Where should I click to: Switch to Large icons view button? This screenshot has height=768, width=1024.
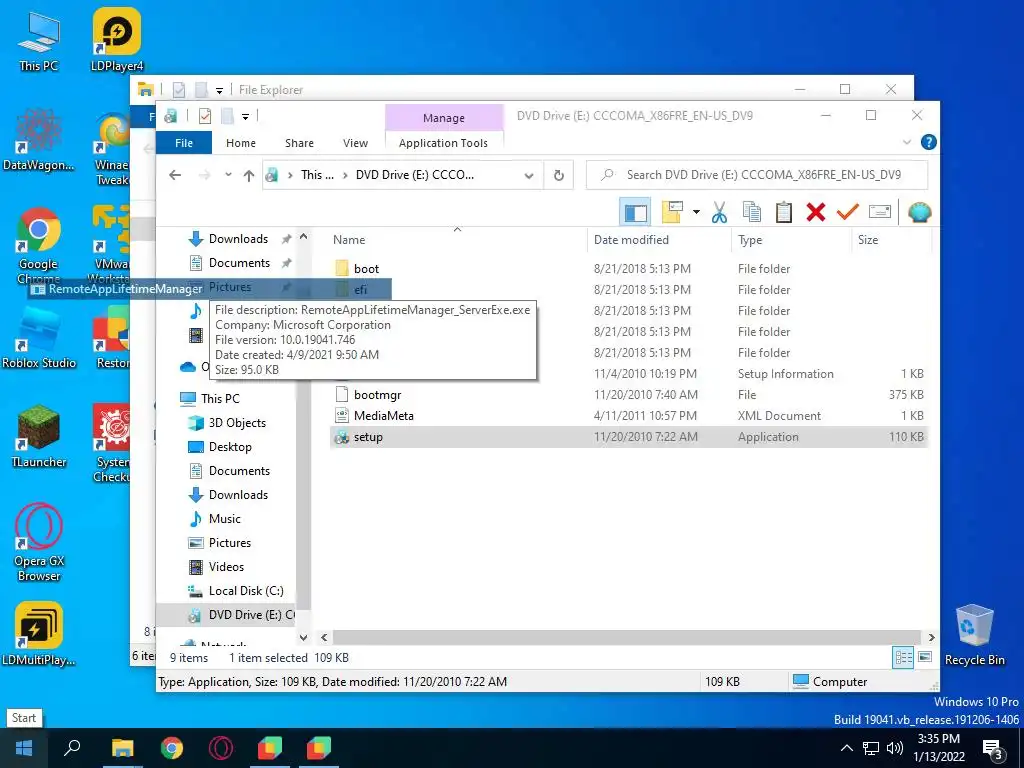tap(925, 657)
